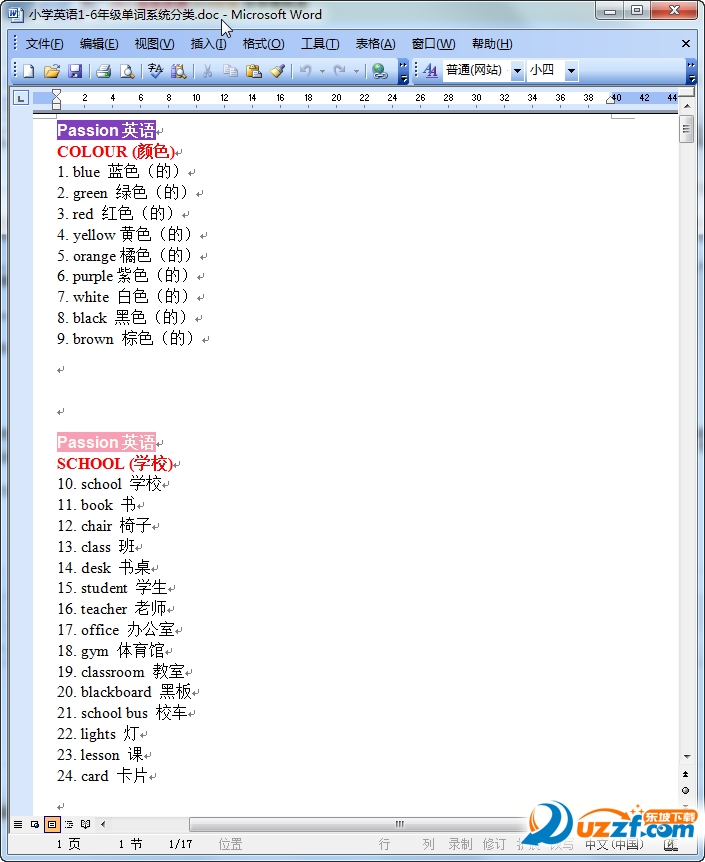
Task: Paste from clipboard icon
Action: pyautogui.click(x=254, y=71)
